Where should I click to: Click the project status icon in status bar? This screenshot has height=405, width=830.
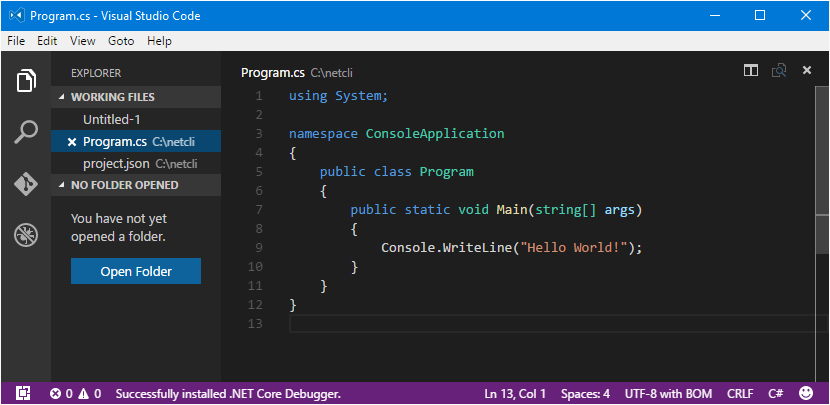[x=23, y=393]
